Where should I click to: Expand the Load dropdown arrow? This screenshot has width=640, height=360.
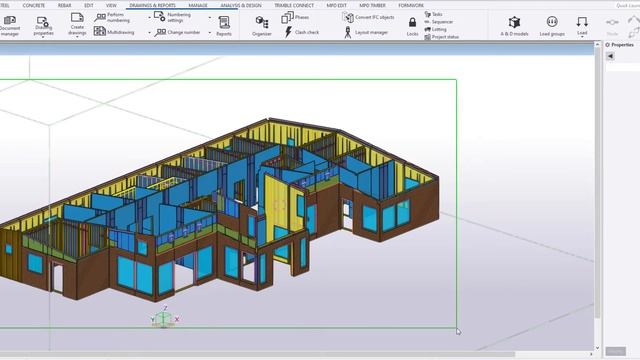[582, 38]
